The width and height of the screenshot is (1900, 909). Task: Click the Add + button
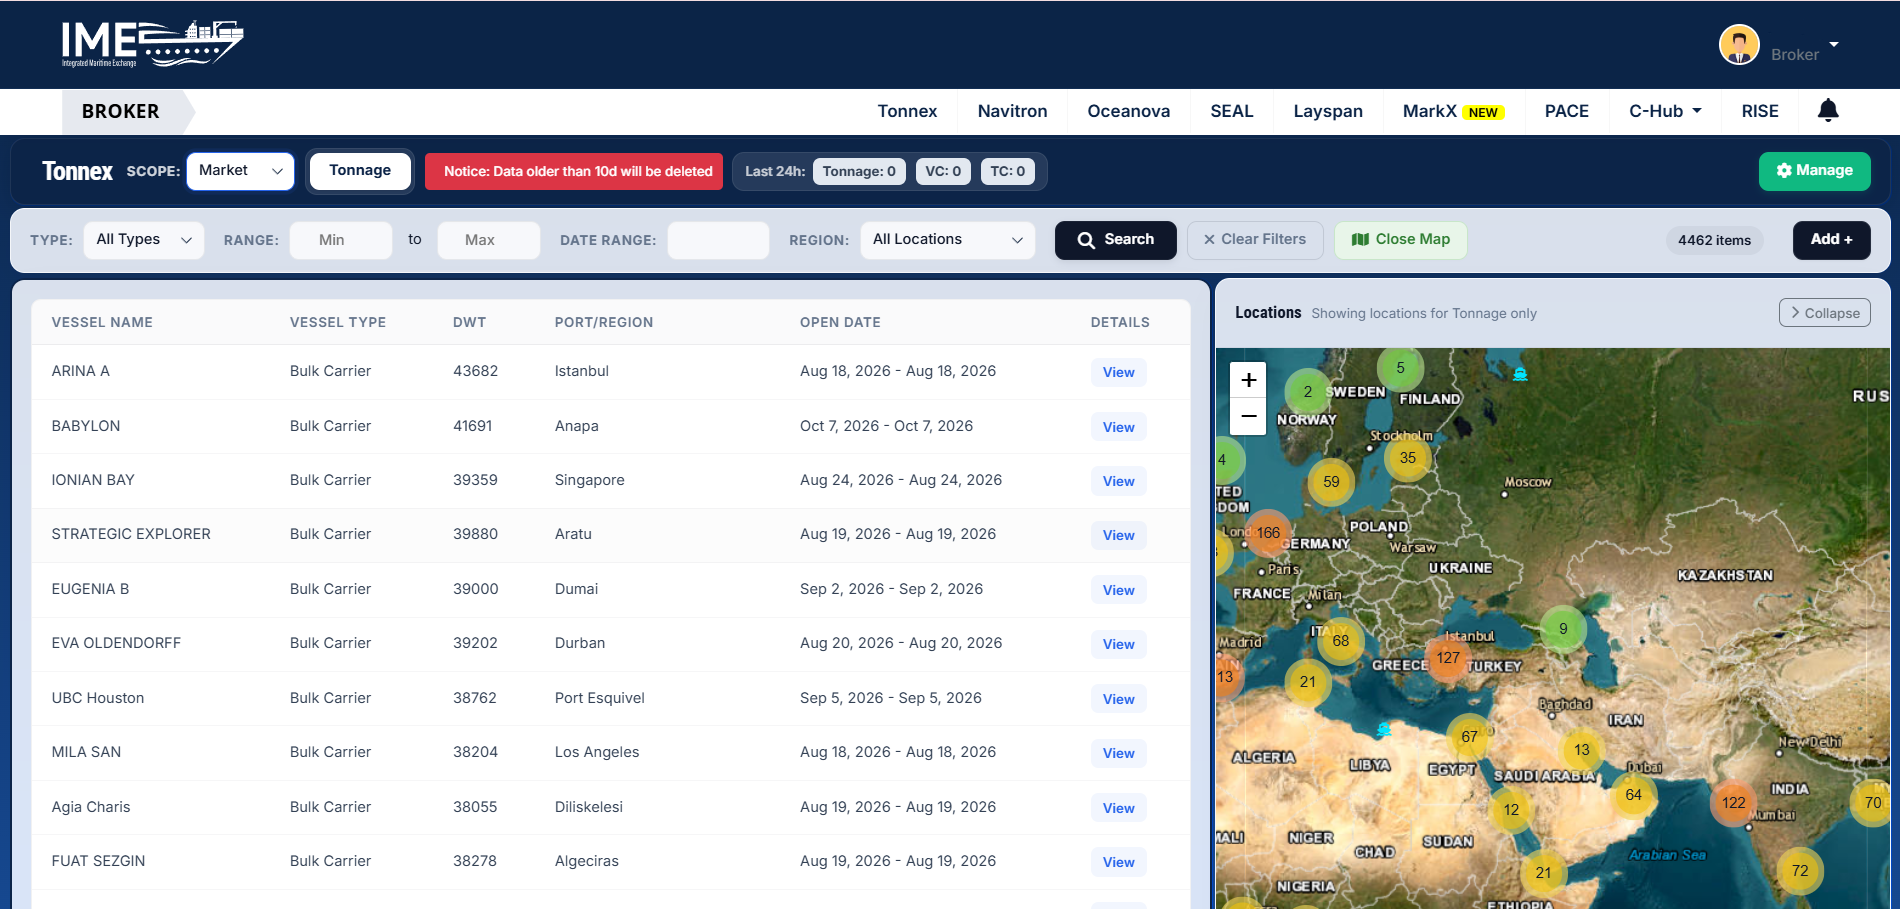tap(1831, 240)
